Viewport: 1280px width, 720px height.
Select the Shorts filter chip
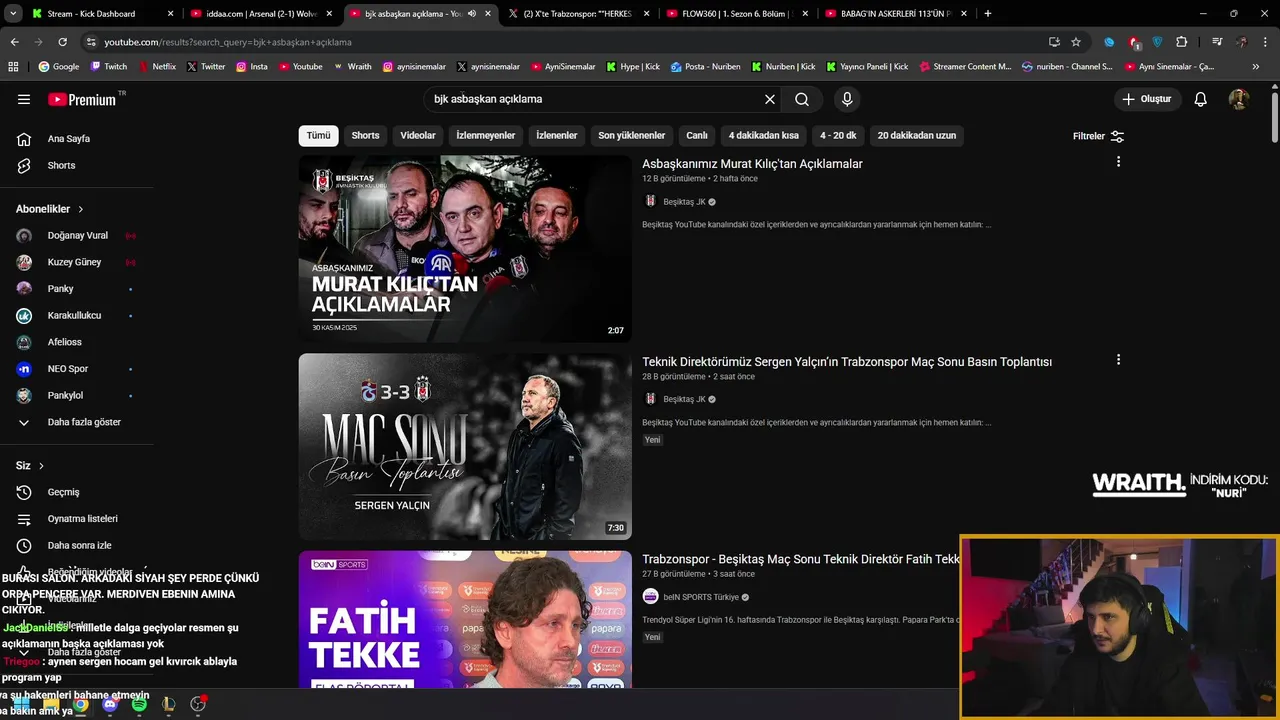365,135
